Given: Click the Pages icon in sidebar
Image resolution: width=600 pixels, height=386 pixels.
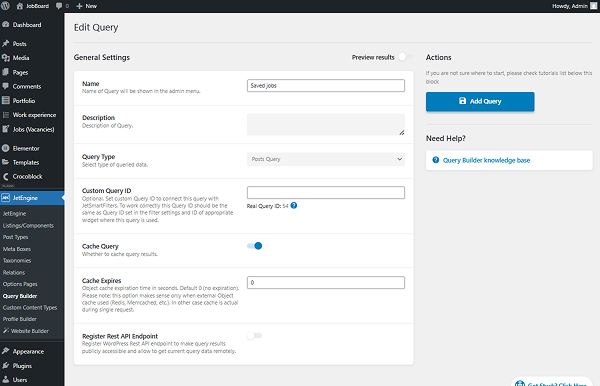Looking at the screenshot, I should (6, 72).
